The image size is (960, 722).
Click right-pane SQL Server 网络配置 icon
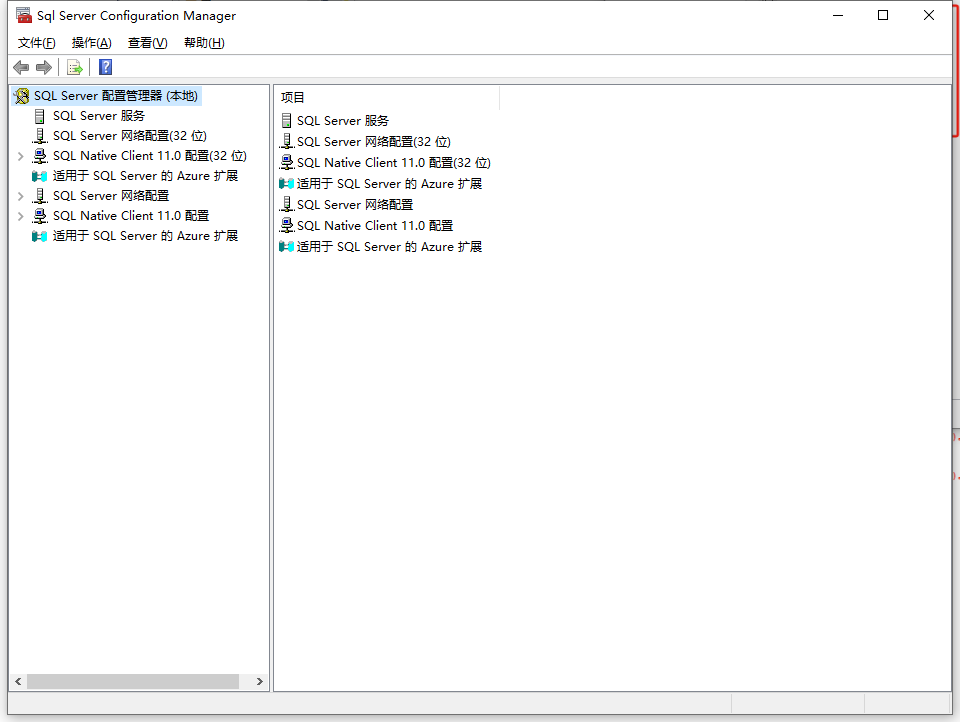(x=287, y=205)
